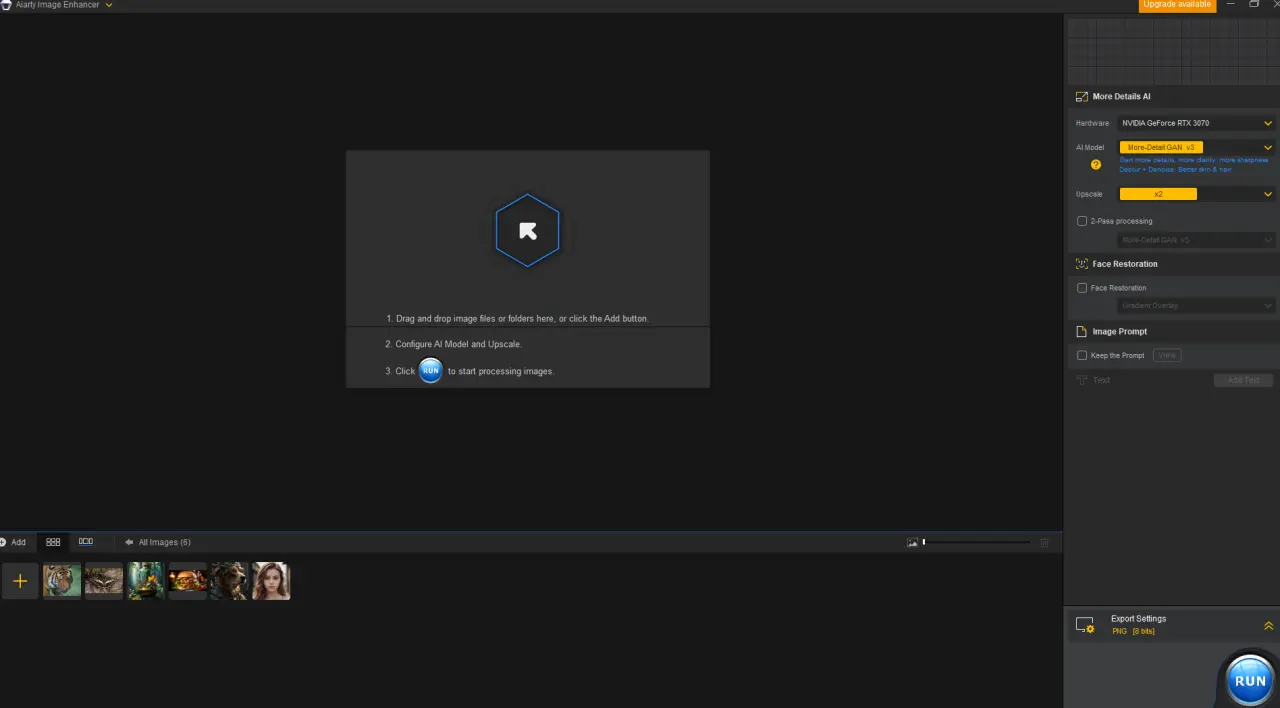Select the animal warrior thumbnail

click(x=229, y=581)
